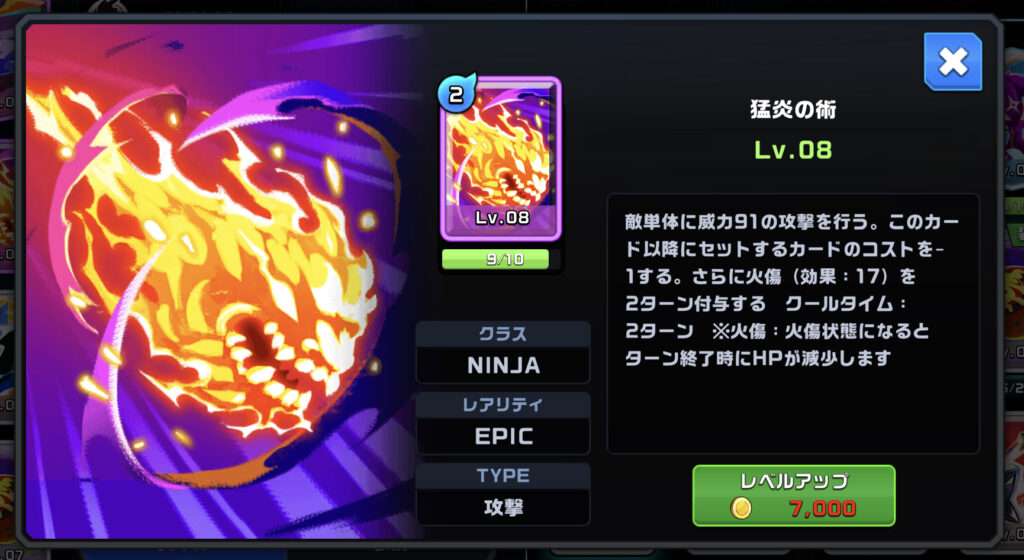Image resolution: width=1024 pixels, height=560 pixels.
Task: Tap the 7,000 coin cost amount
Action: pos(822,508)
